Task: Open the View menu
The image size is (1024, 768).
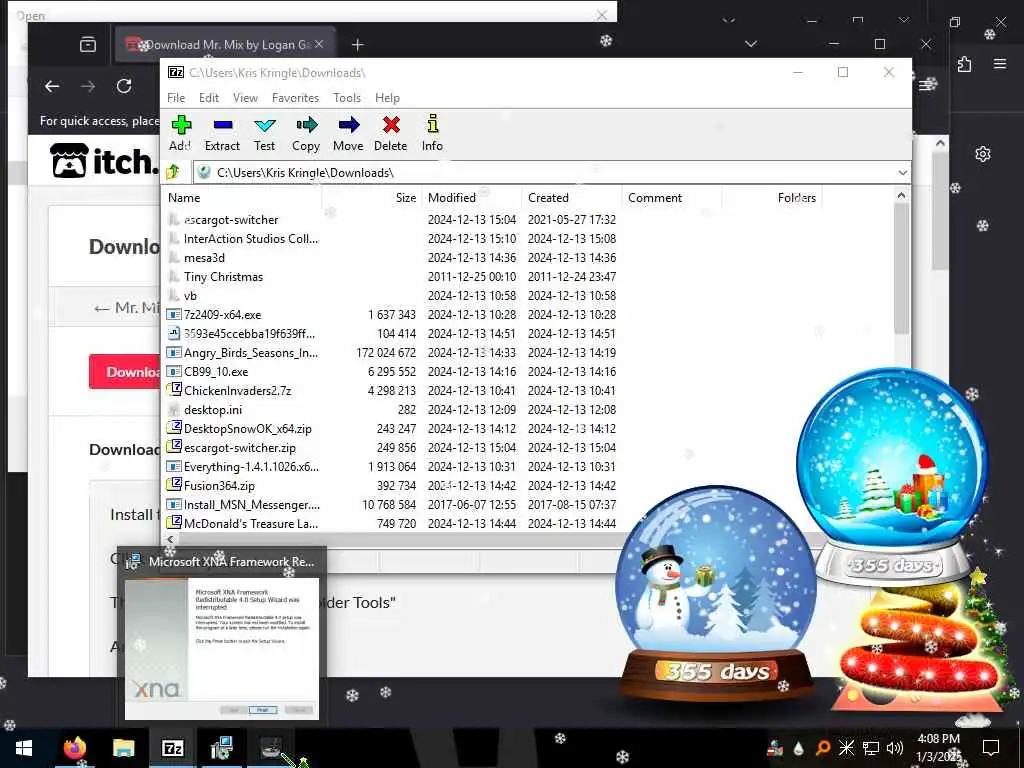Action: 246,98
